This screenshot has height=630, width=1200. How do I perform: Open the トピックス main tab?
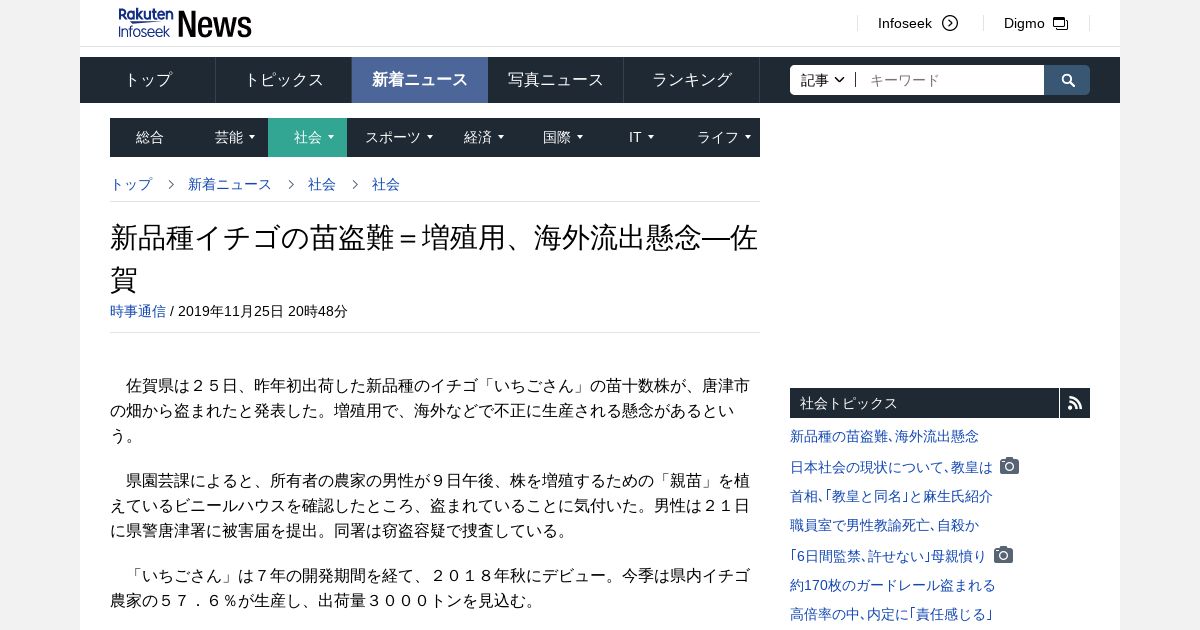point(284,80)
